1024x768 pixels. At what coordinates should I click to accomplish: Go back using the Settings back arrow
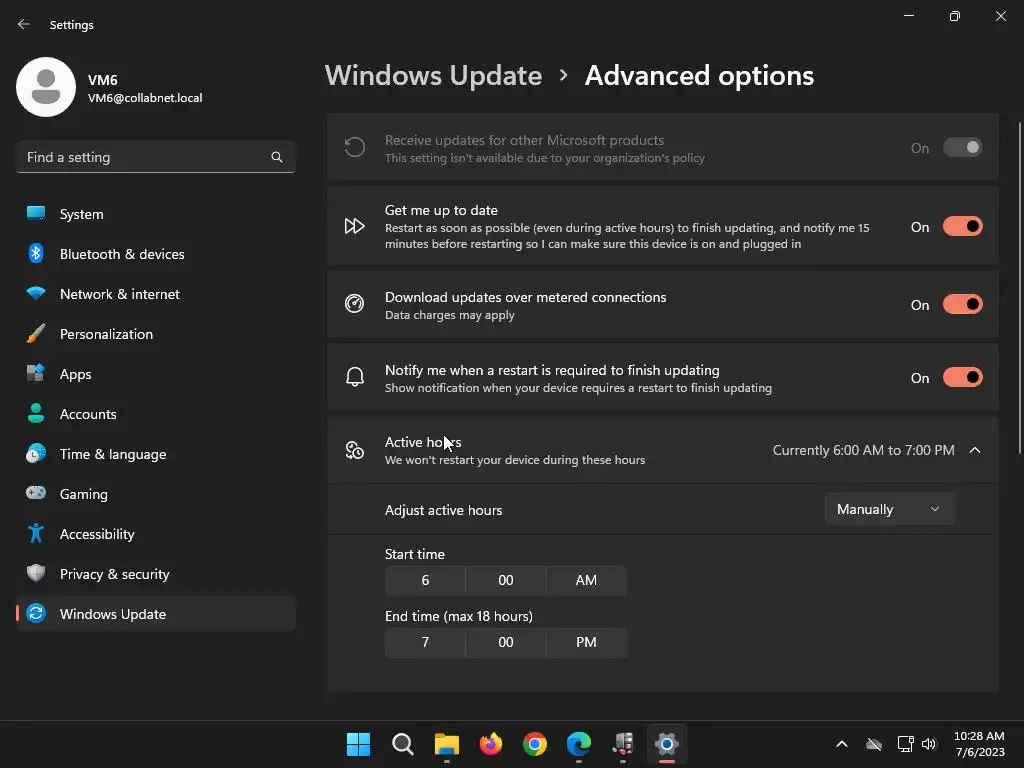coord(24,24)
